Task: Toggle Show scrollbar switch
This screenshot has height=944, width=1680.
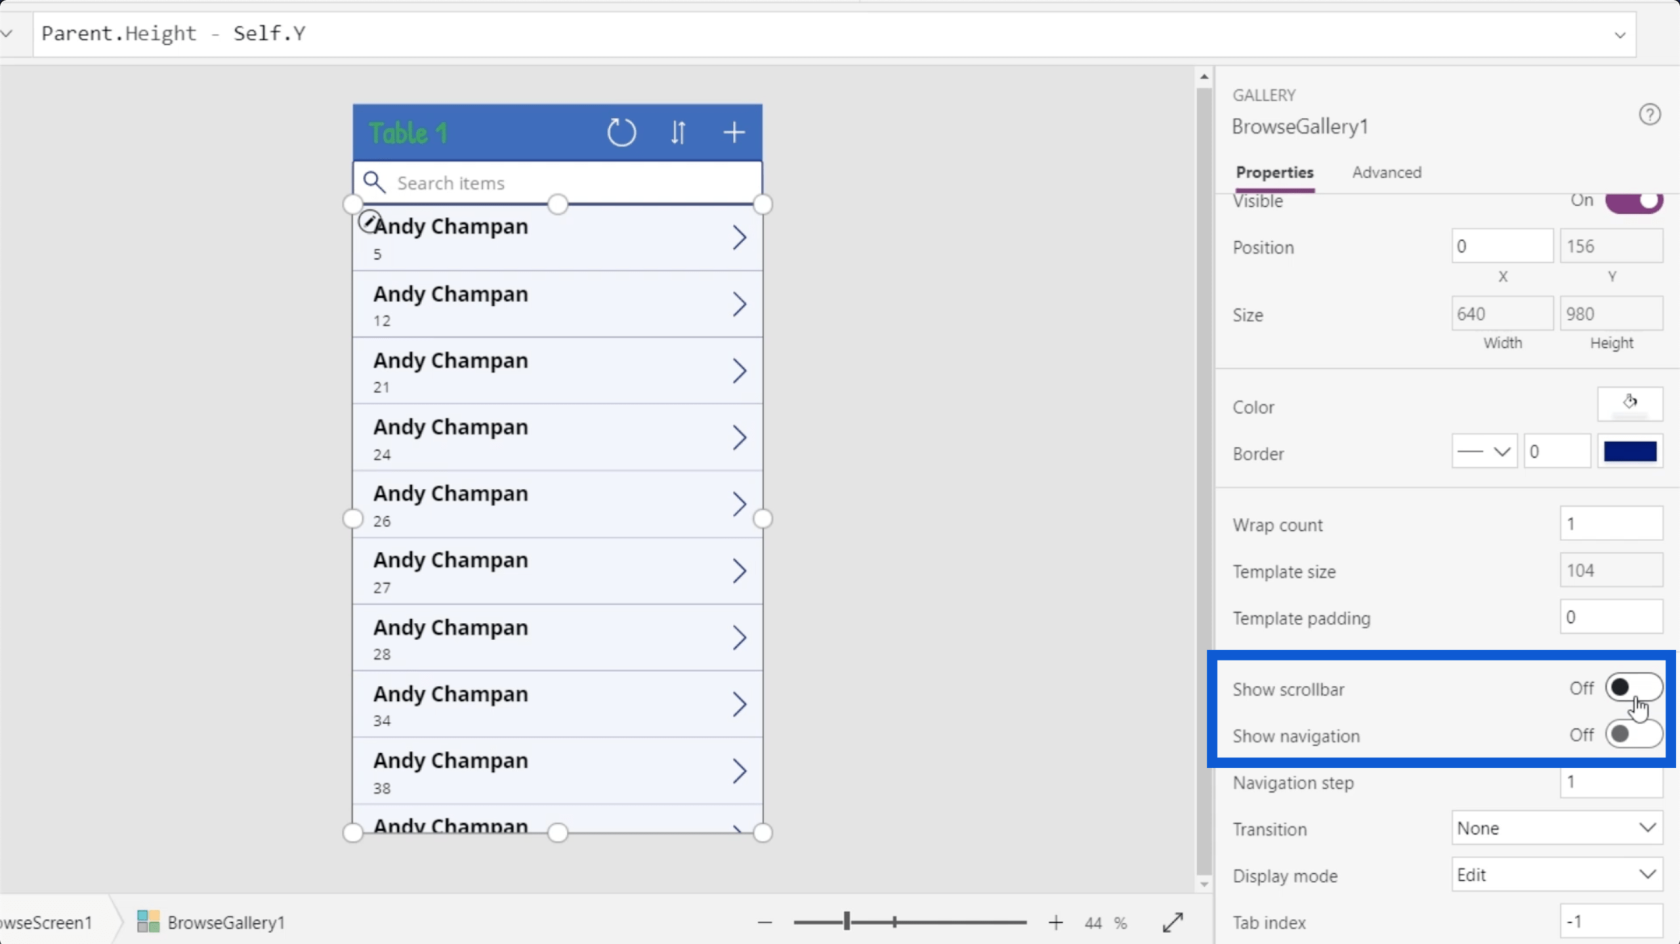Action: point(1634,688)
